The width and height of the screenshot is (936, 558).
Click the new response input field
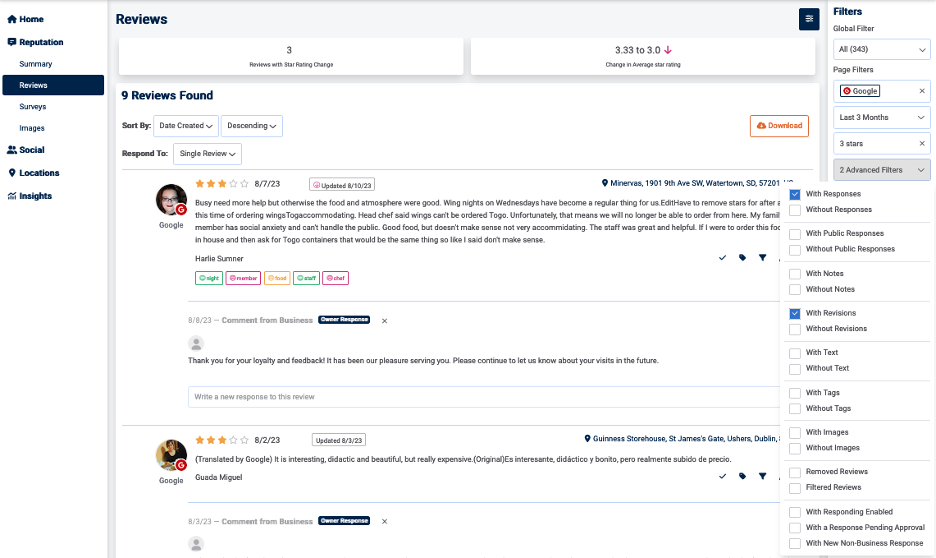484,397
